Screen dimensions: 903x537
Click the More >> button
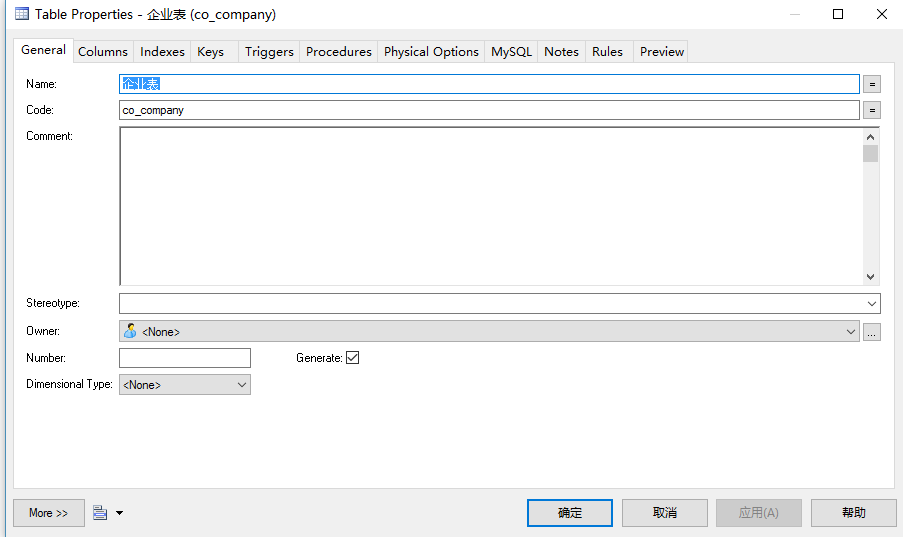click(x=49, y=513)
